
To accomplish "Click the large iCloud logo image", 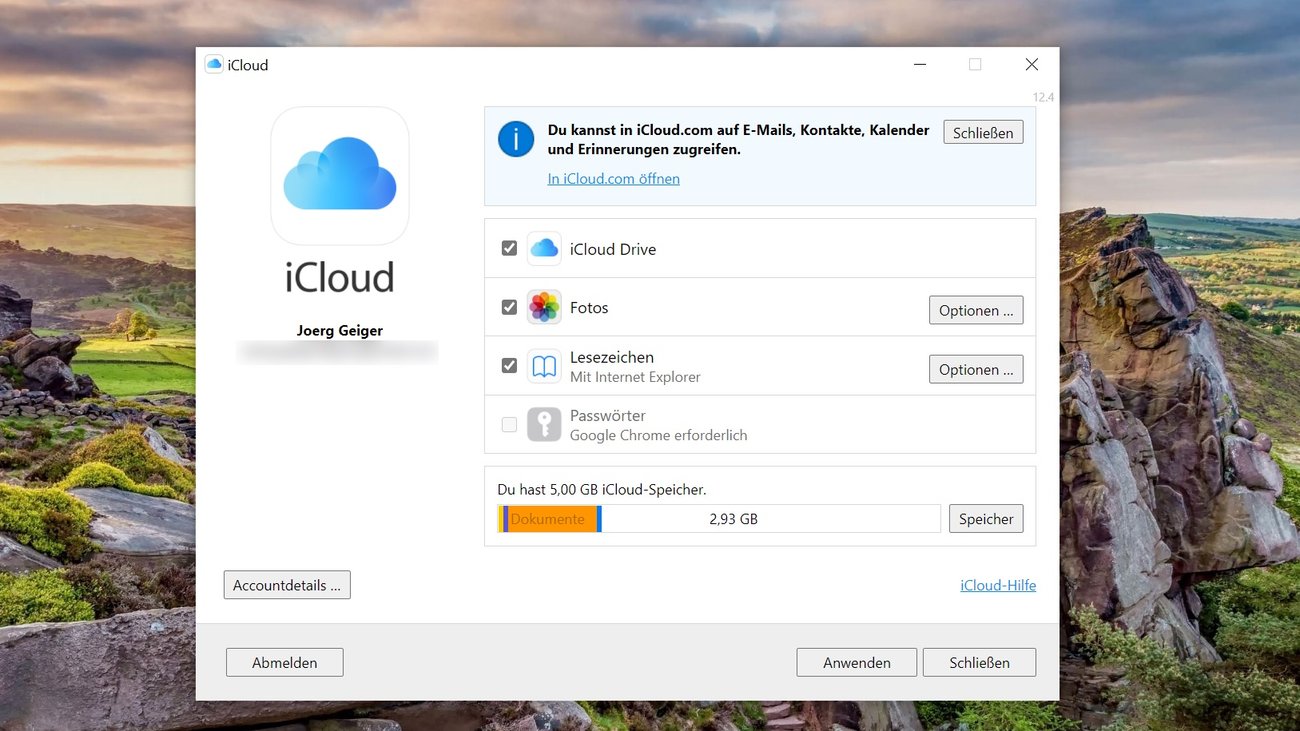I will click(x=340, y=176).
